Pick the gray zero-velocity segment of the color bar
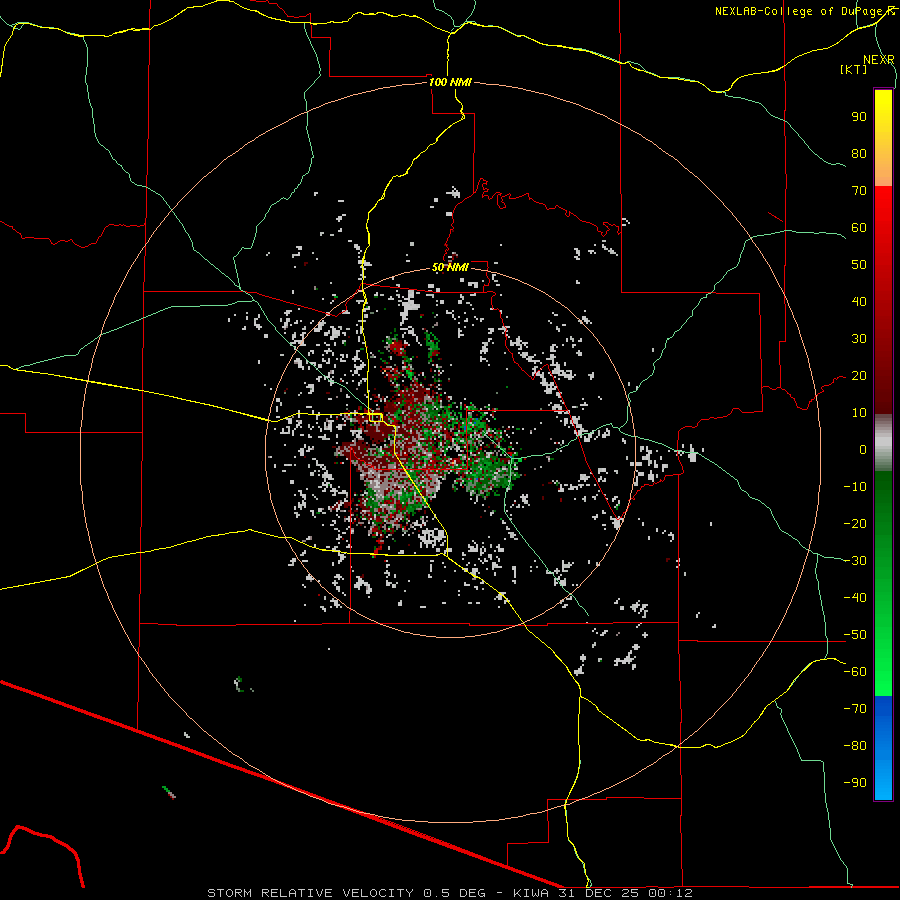The image size is (900, 900). 883,442
